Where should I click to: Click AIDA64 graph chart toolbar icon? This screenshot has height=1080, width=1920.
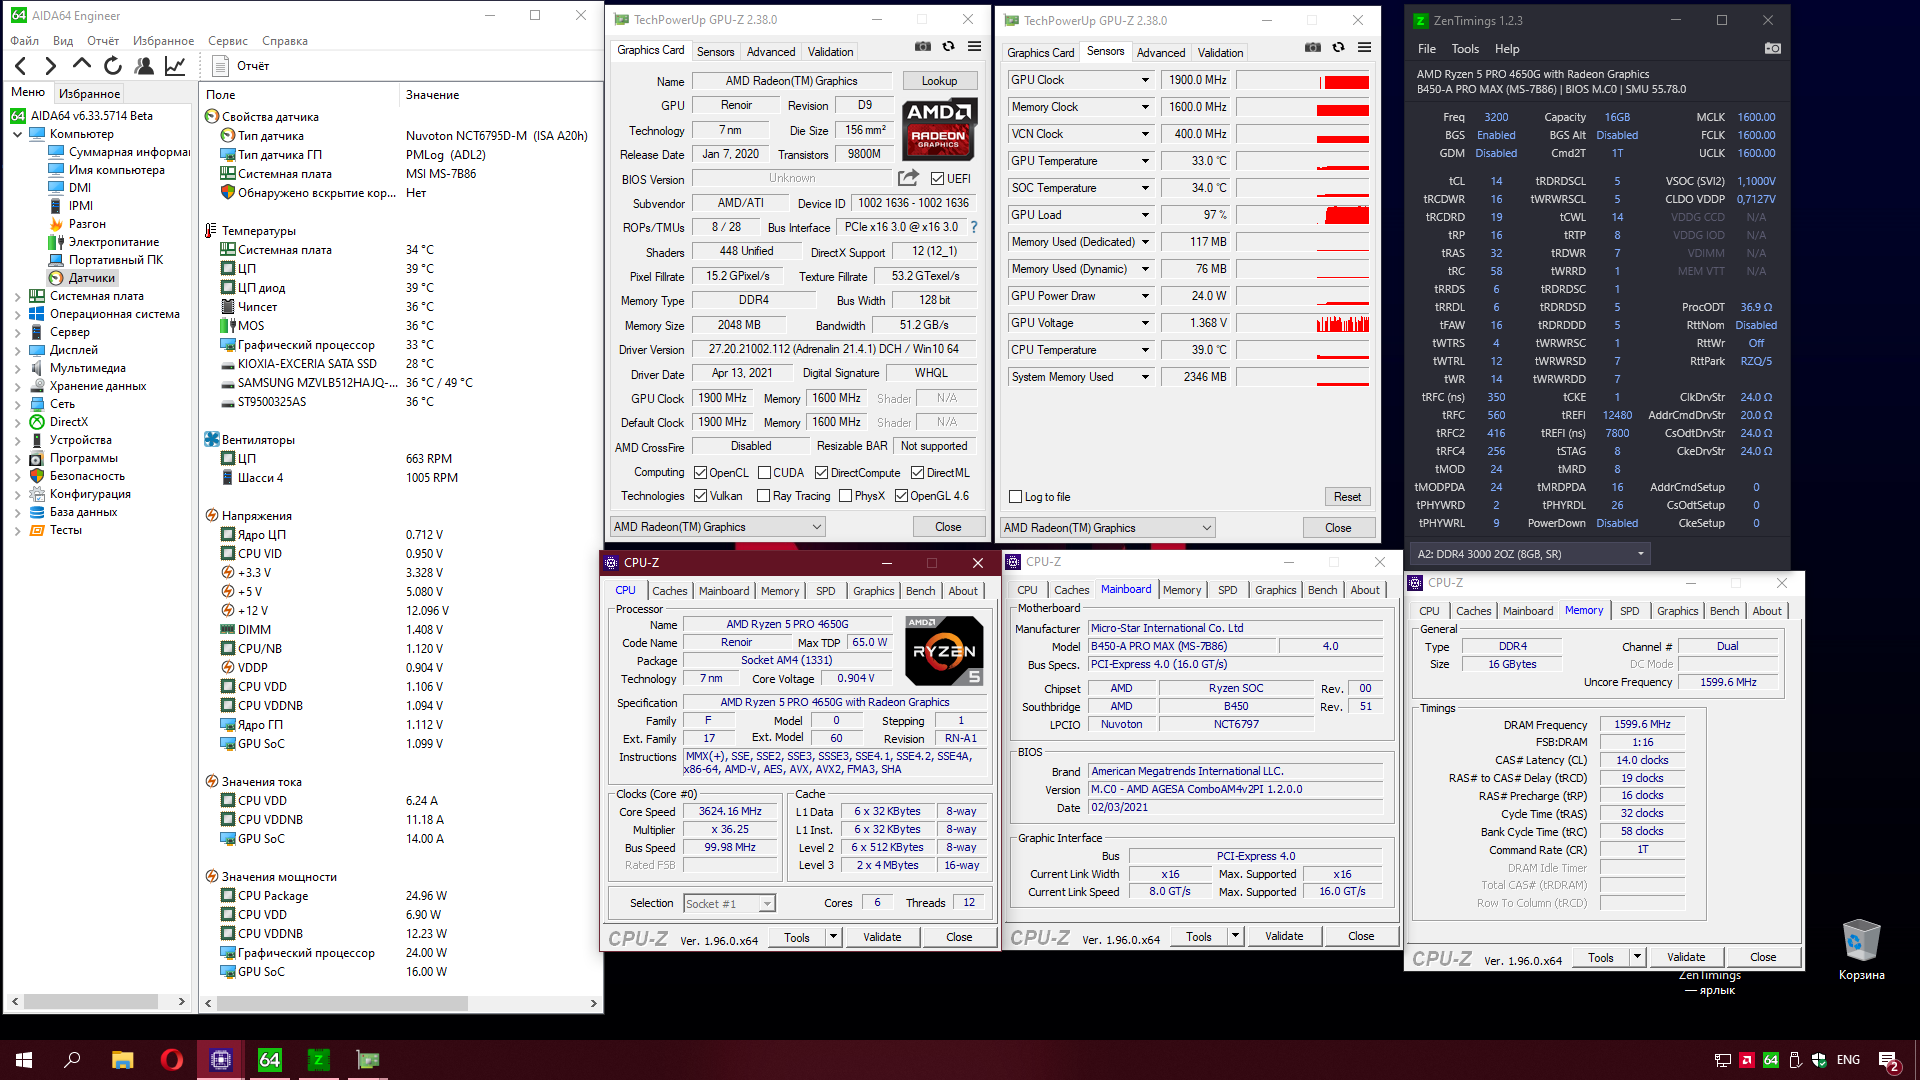click(175, 66)
